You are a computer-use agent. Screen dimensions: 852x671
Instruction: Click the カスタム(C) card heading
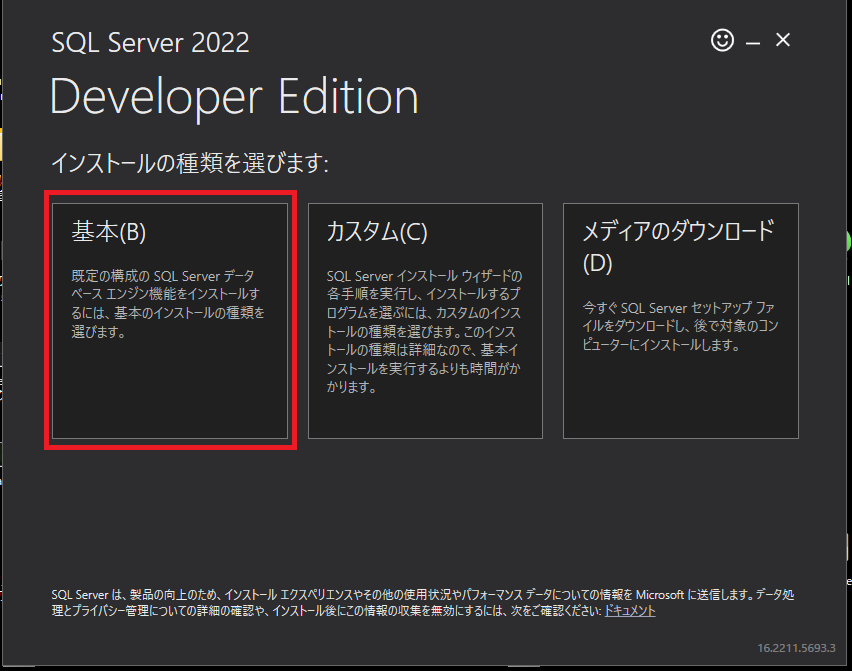coord(377,231)
